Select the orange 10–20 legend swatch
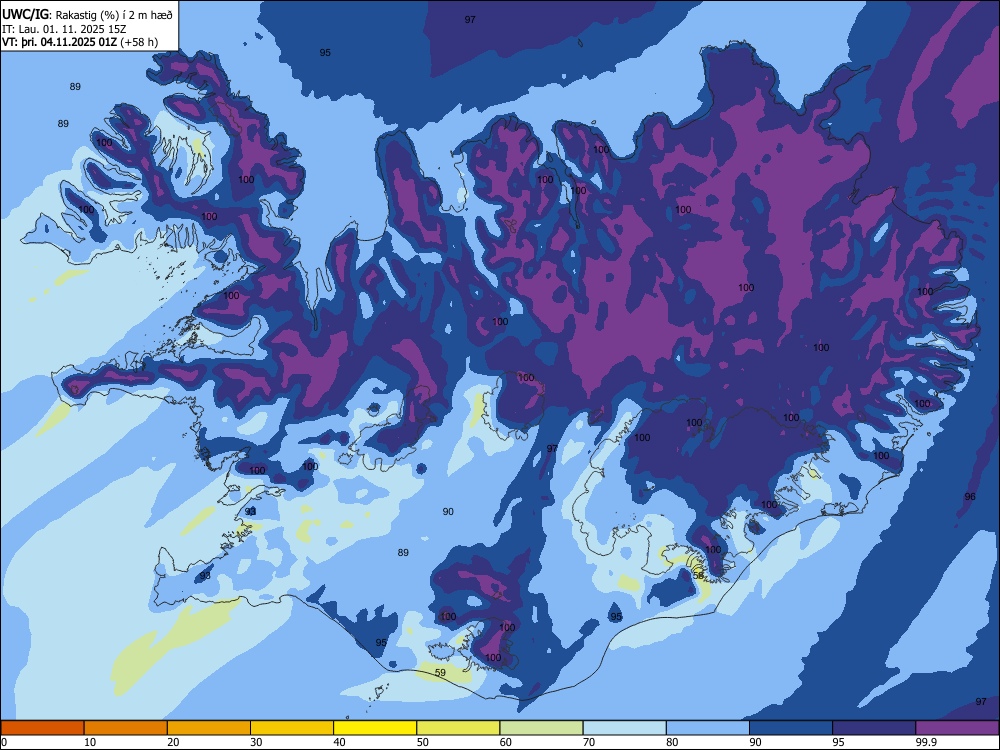Viewport: 1000px width, 750px height. click(x=126, y=728)
